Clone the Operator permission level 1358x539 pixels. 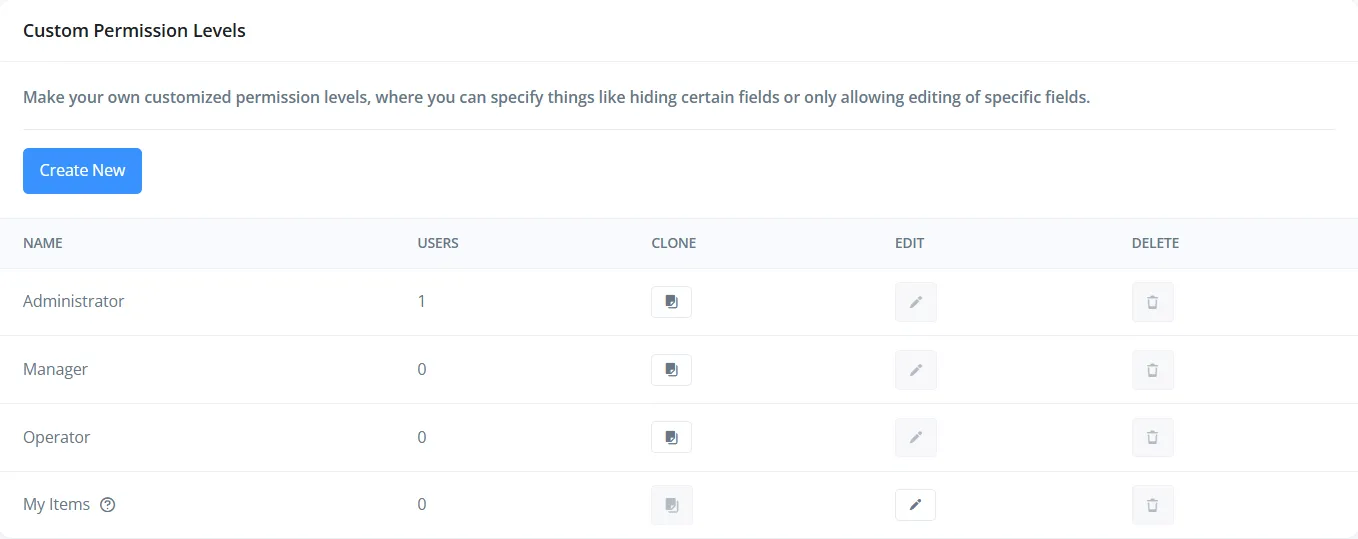(671, 437)
